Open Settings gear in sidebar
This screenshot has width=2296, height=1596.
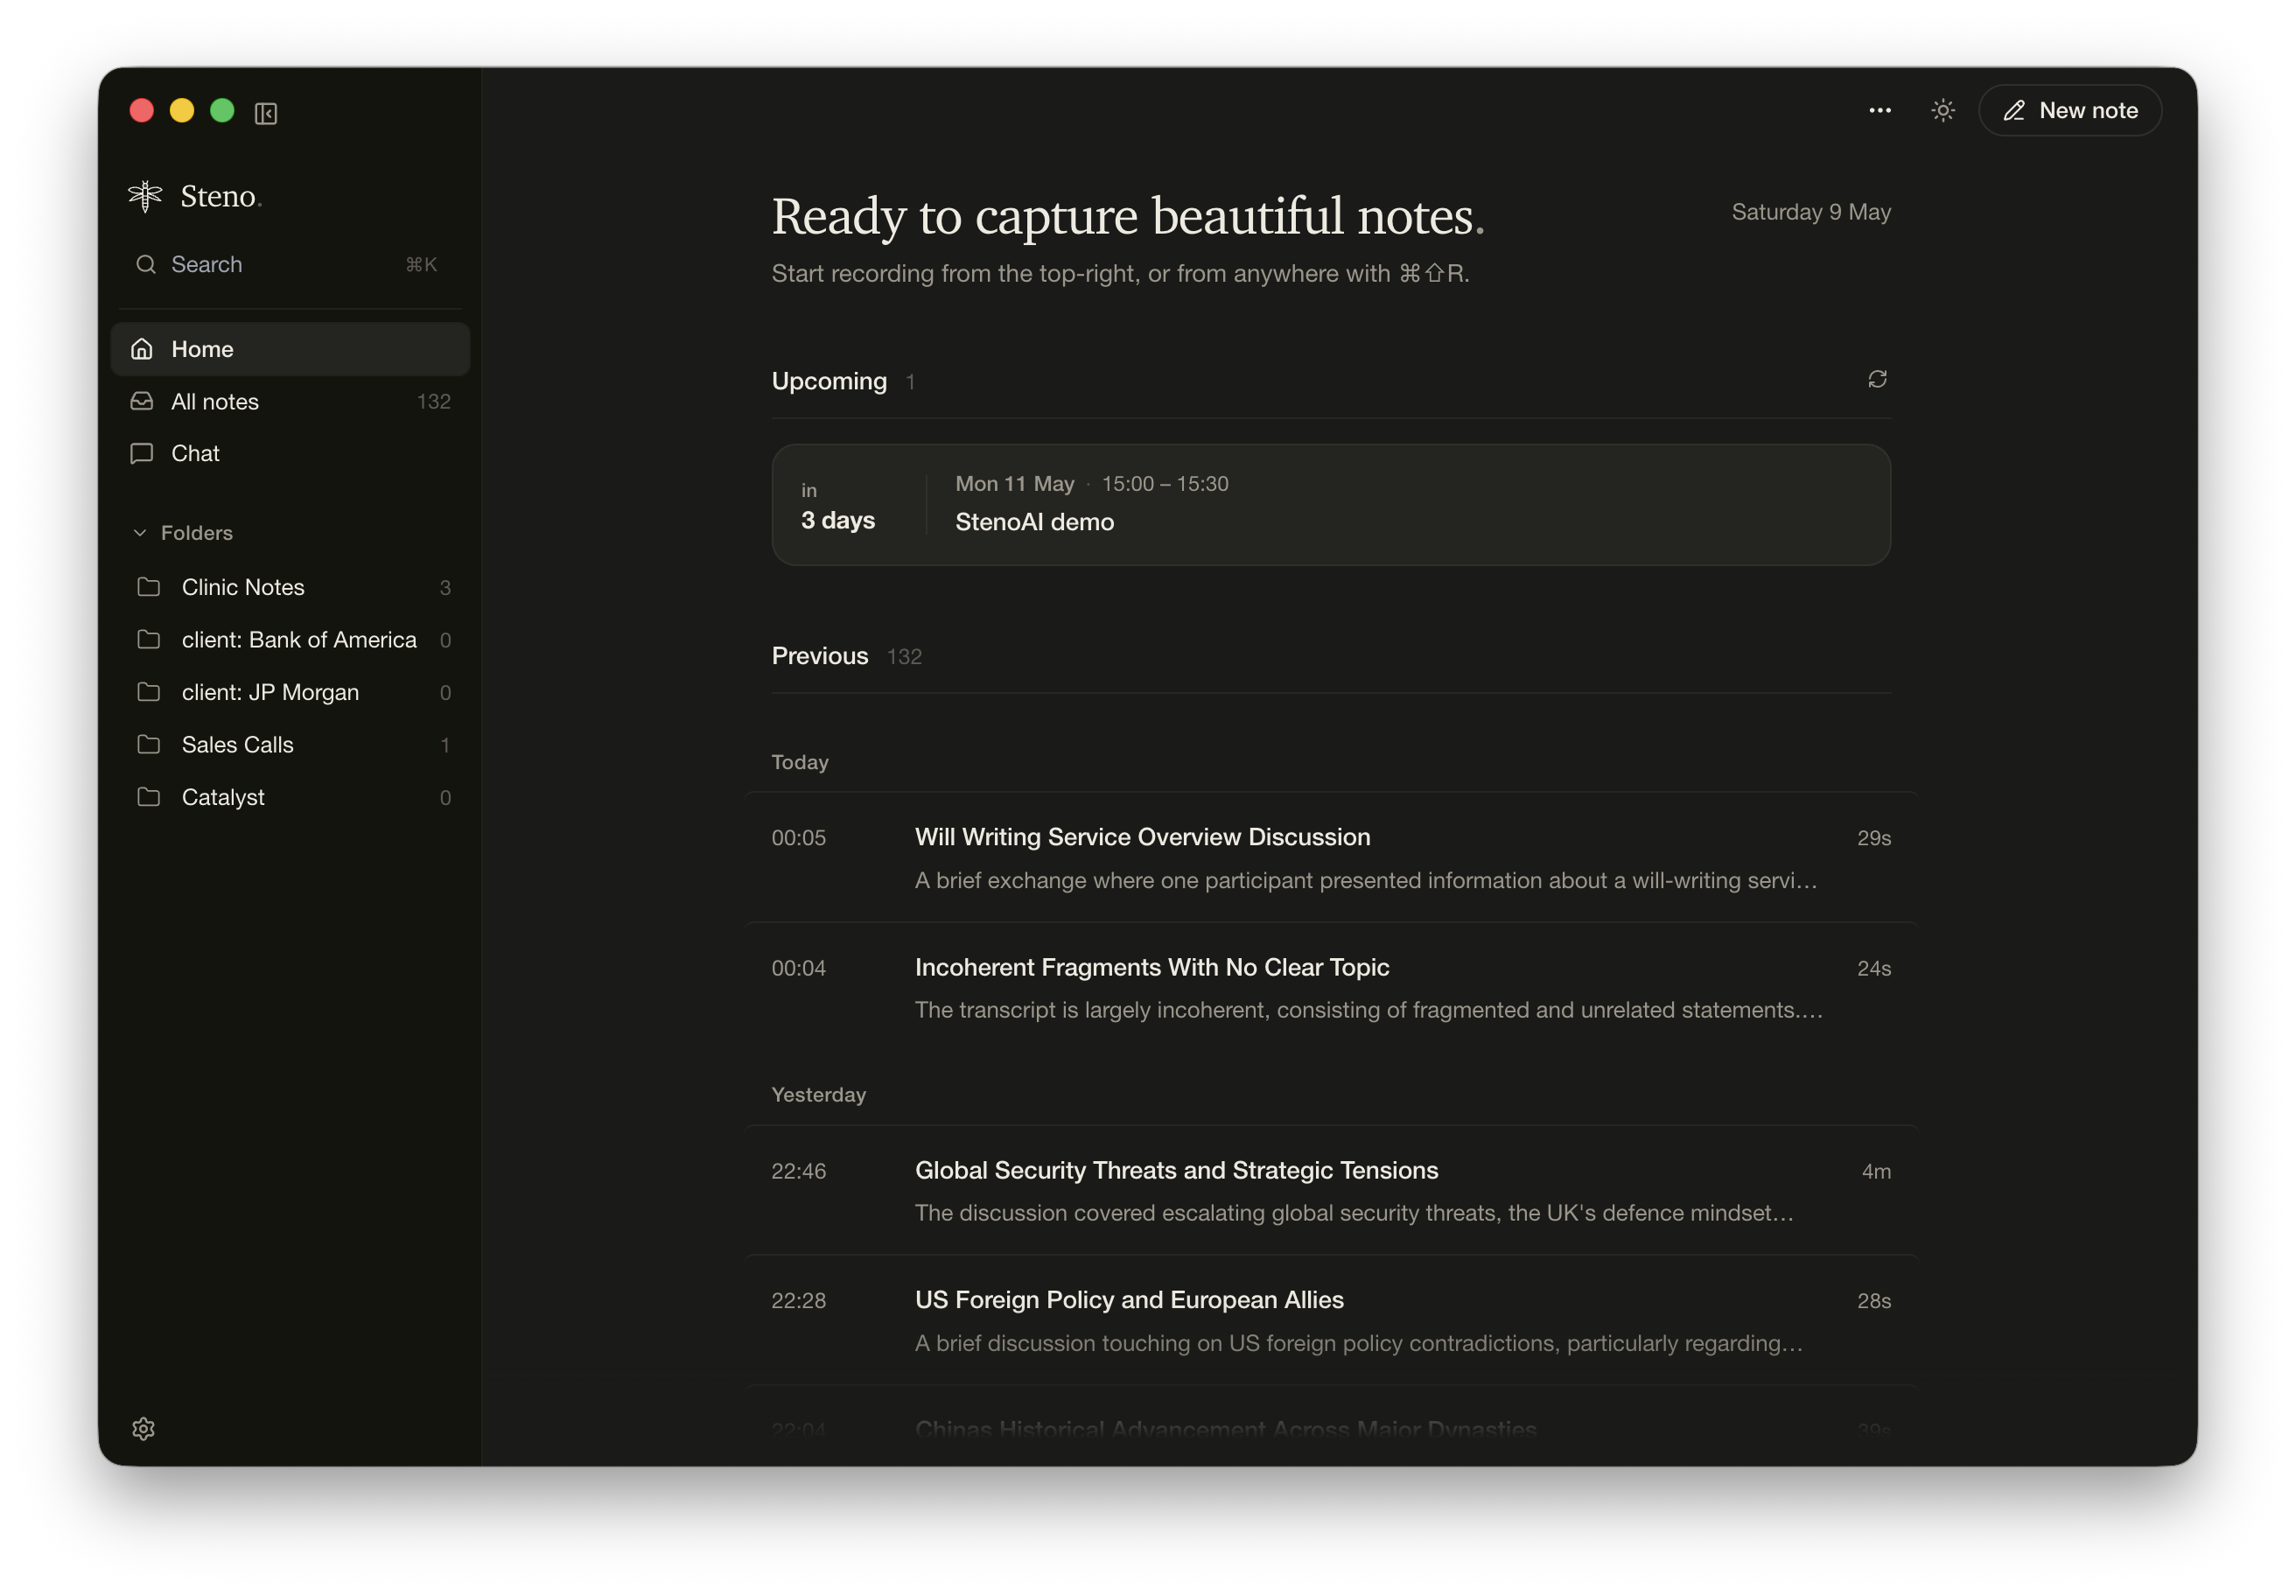(144, 1428)
